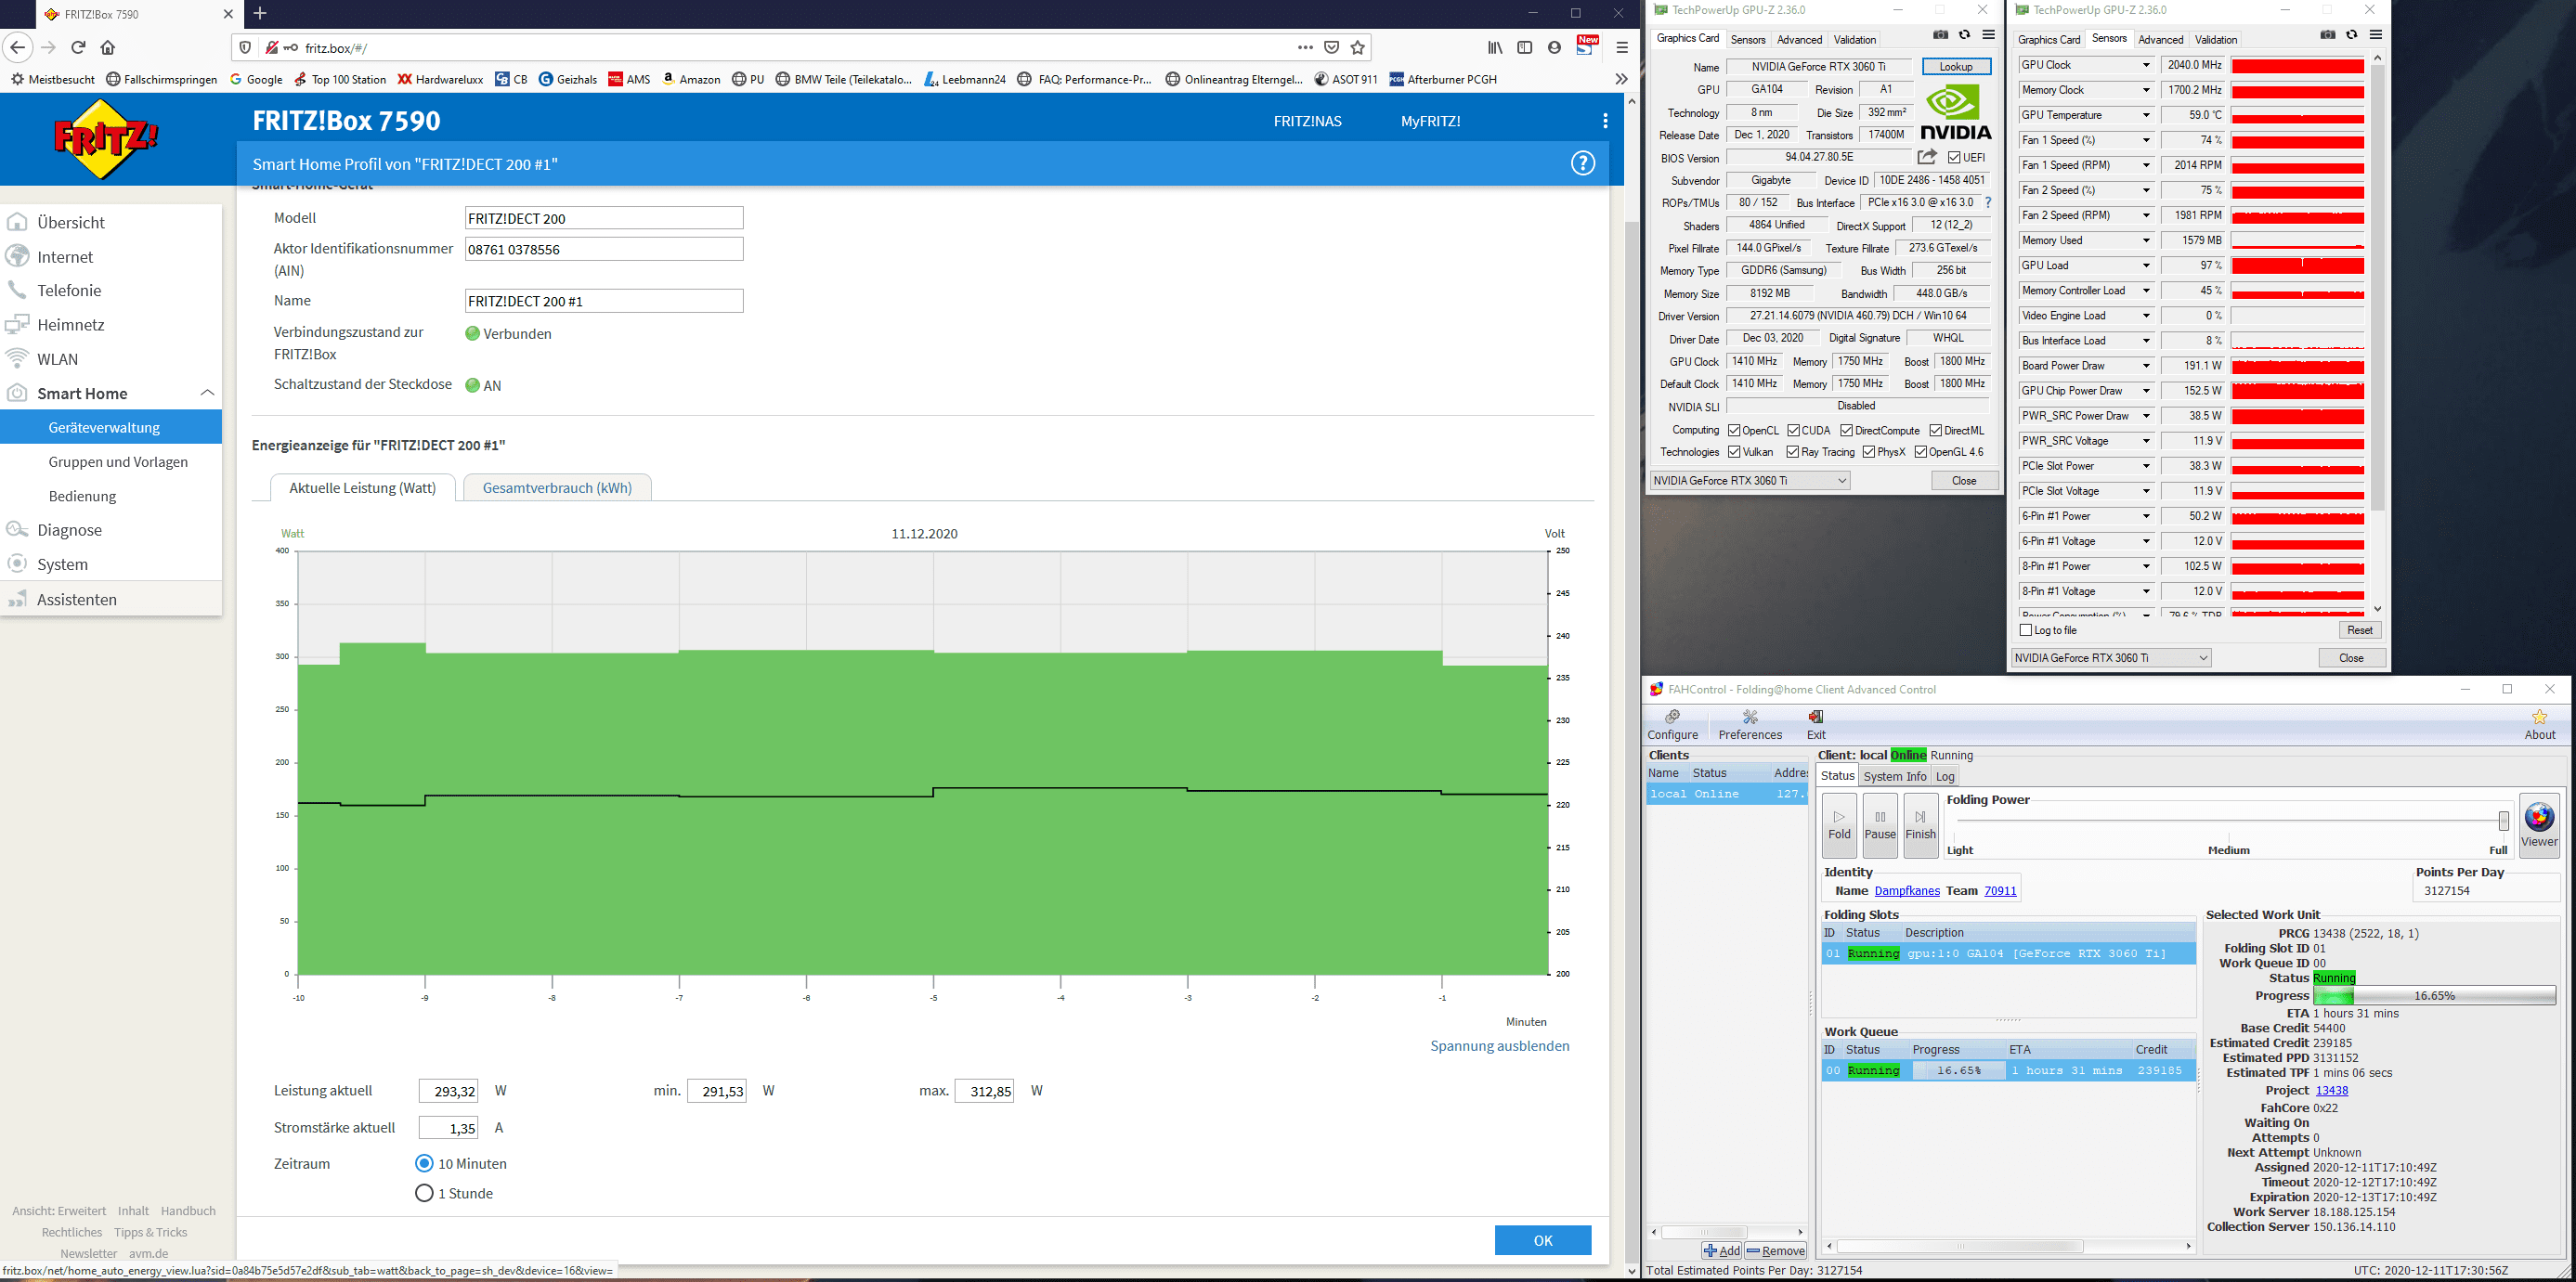Click the FRITZ! logo
The width and height of the screenshot is (2576, 1282).
105,139
